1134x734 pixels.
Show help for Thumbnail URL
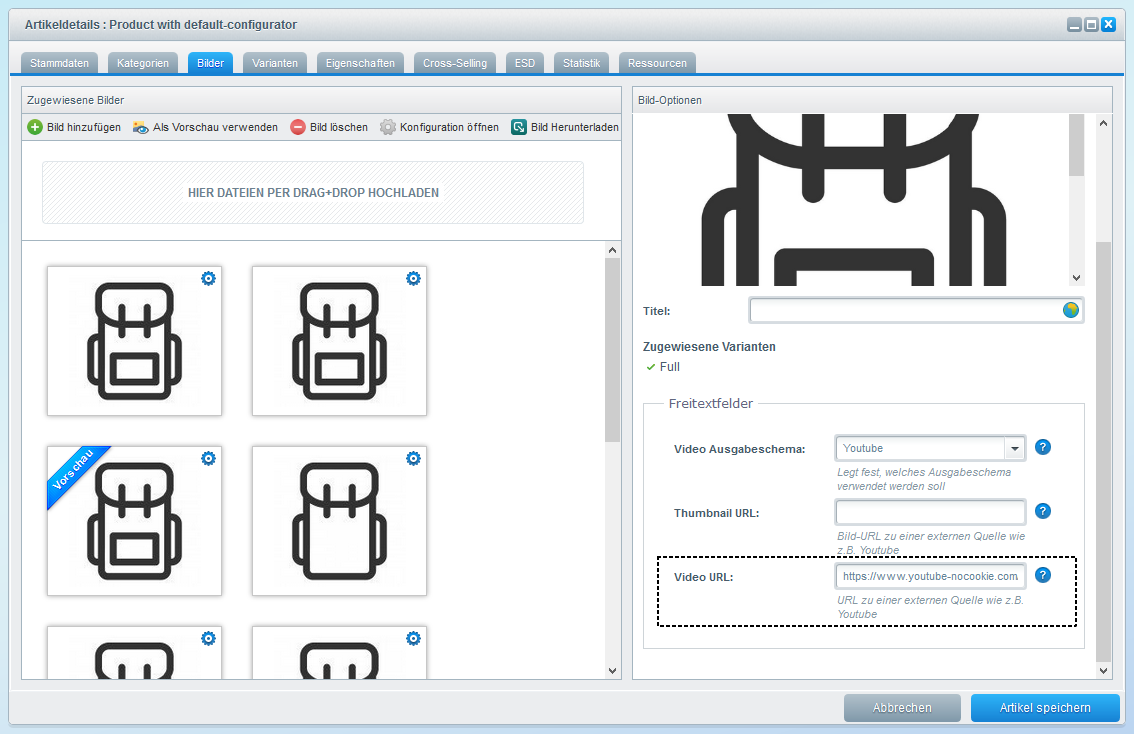1042,511
